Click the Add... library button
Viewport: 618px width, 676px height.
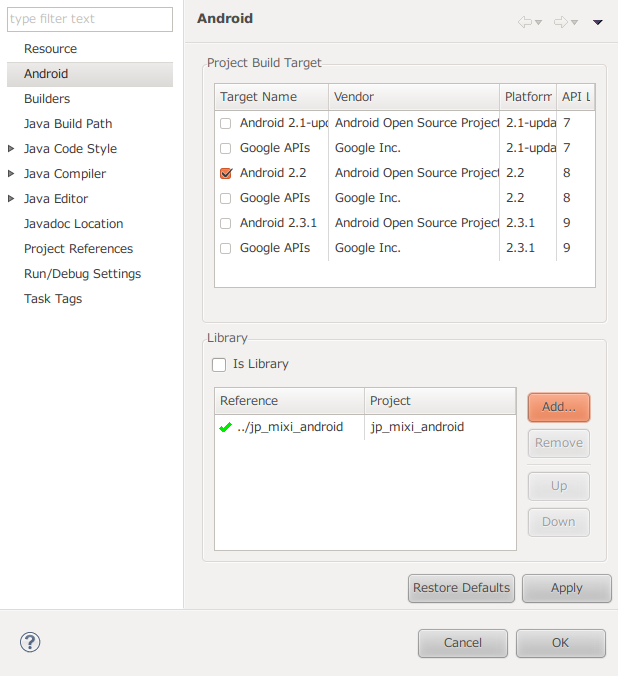[x=558, y=407]
